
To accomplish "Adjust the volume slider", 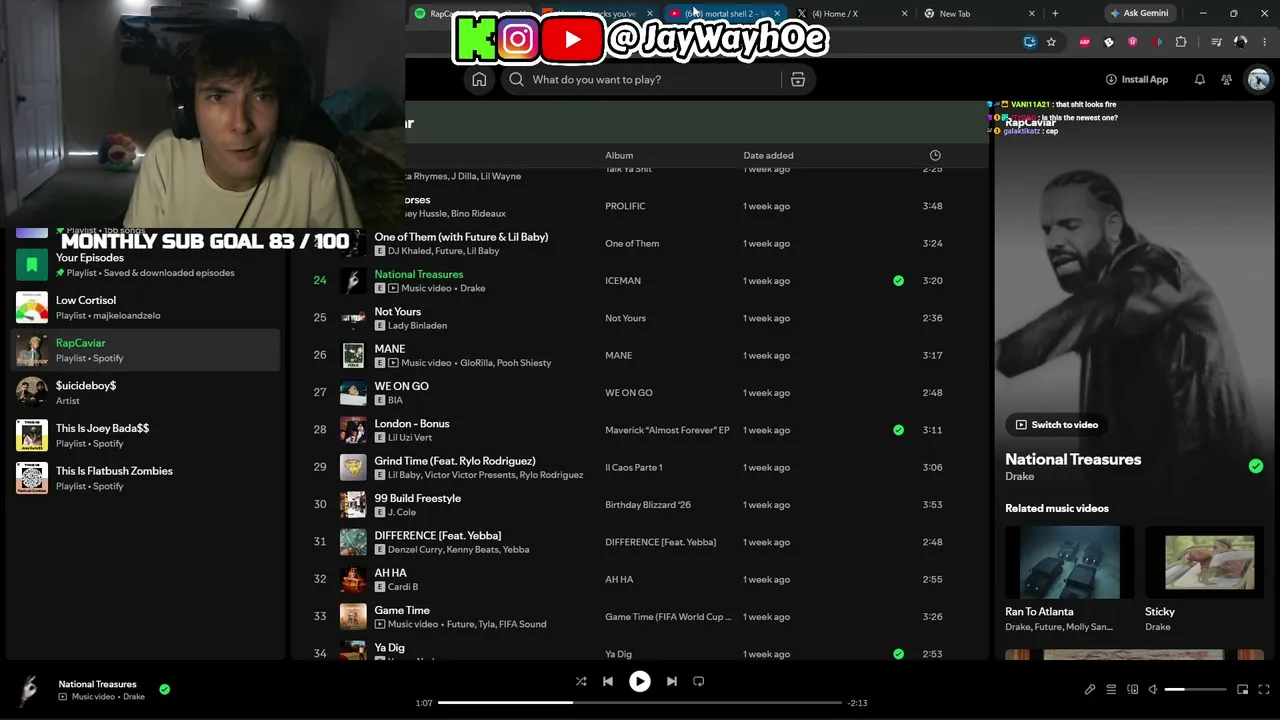I will pyautogui.click(x=1195, y=689).
